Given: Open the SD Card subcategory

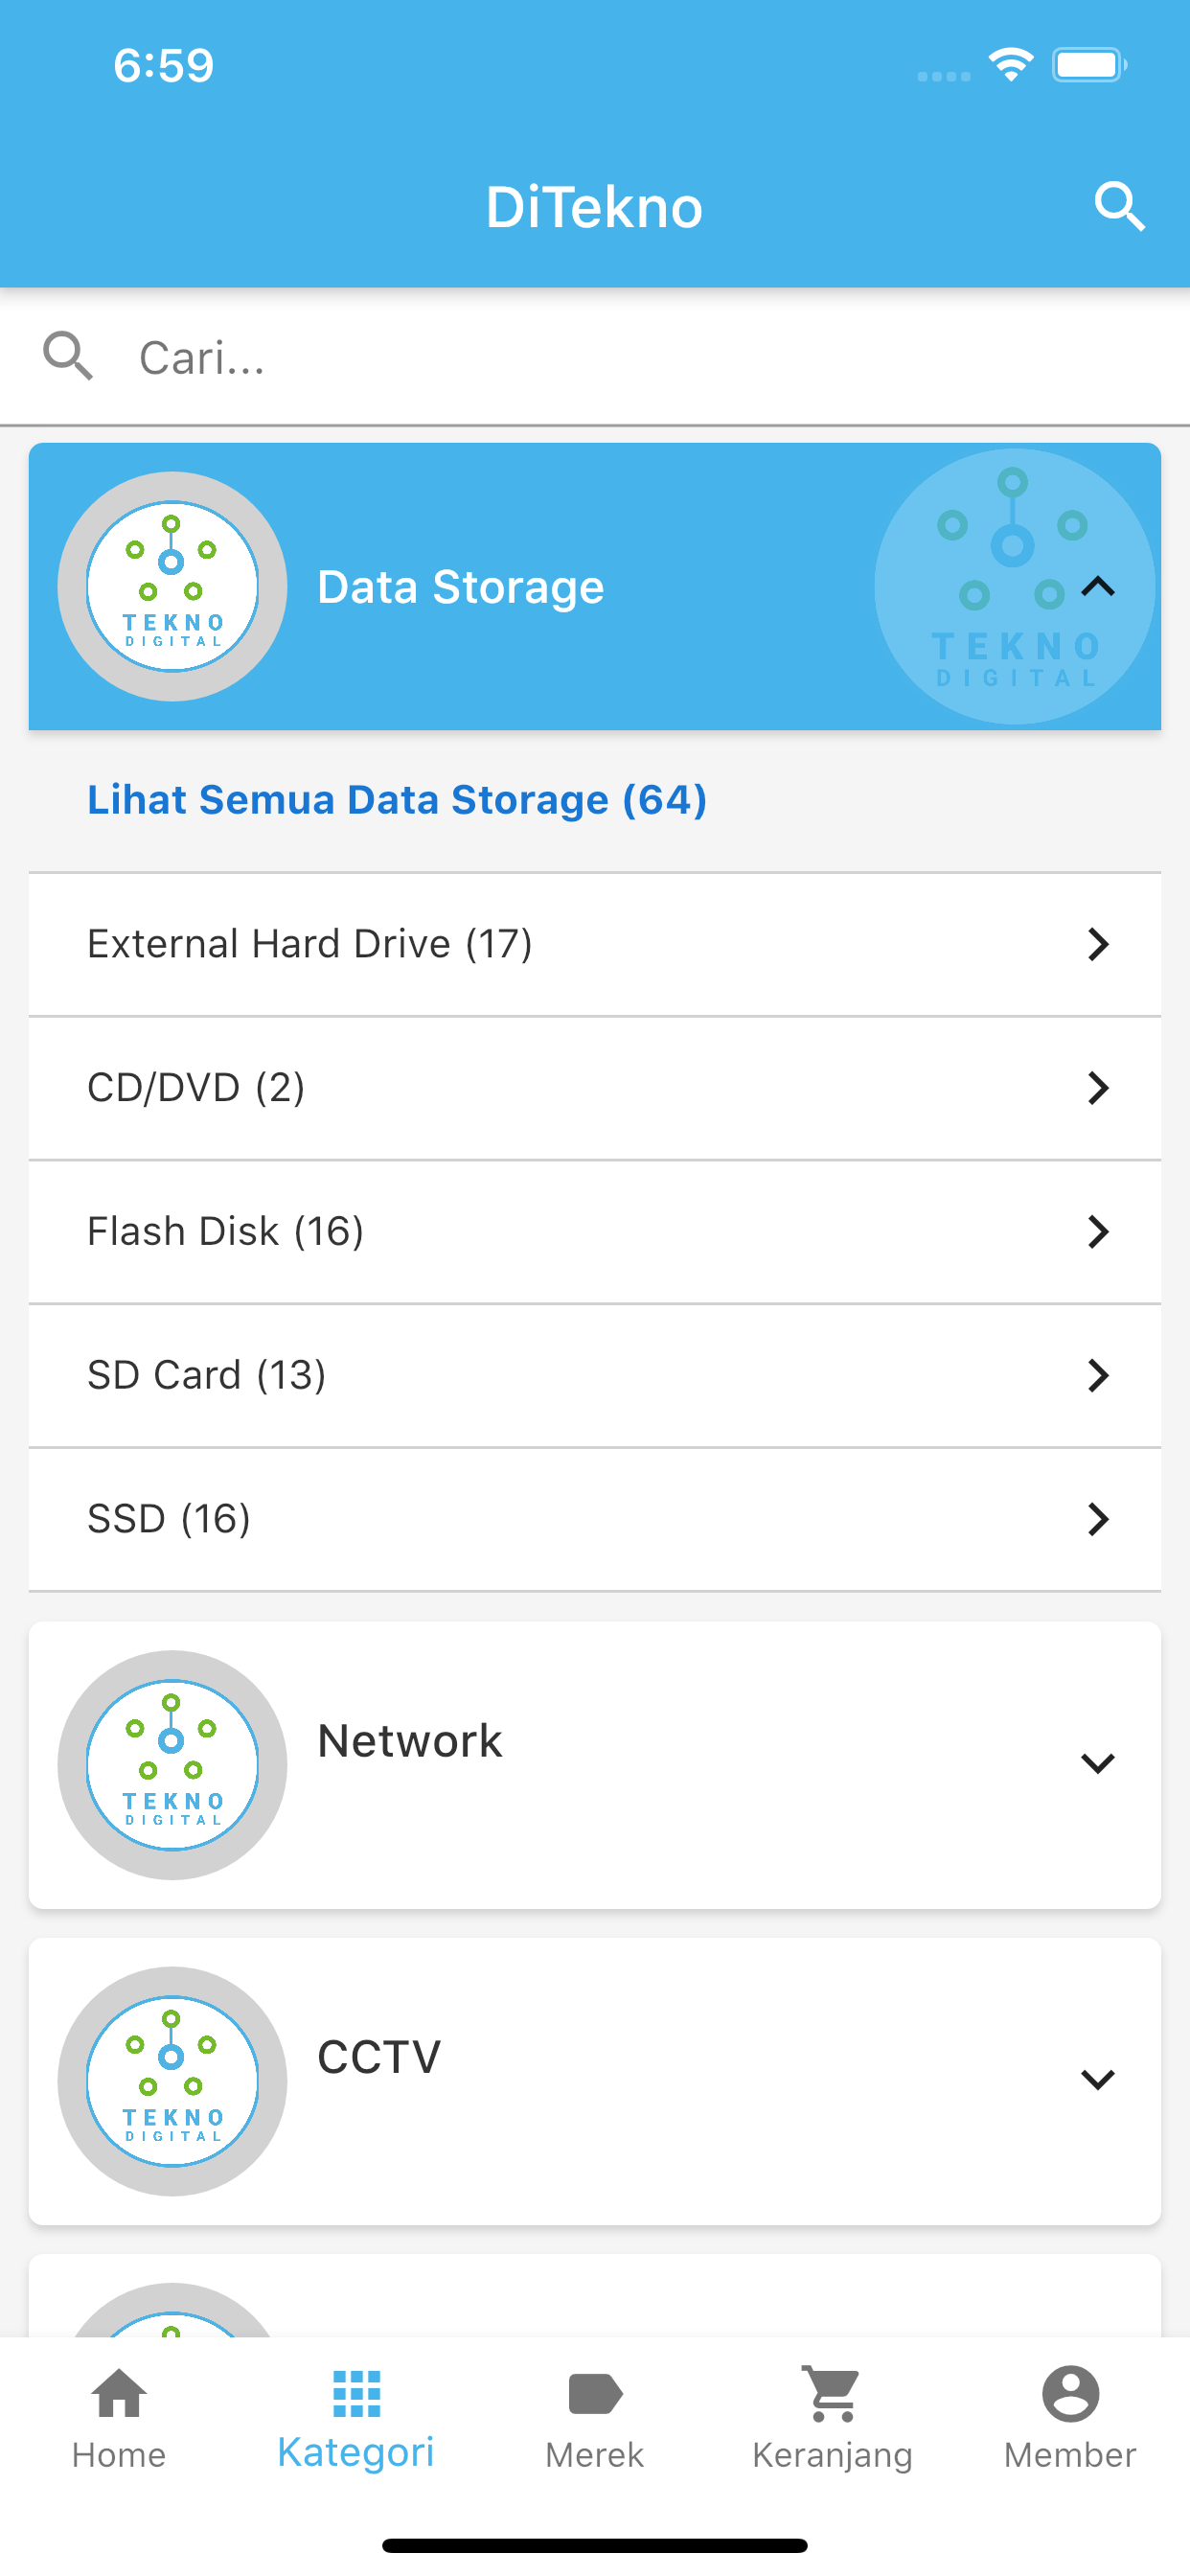Looking at the screenshot, I should pyautogui.click(x=595, y=1376).
